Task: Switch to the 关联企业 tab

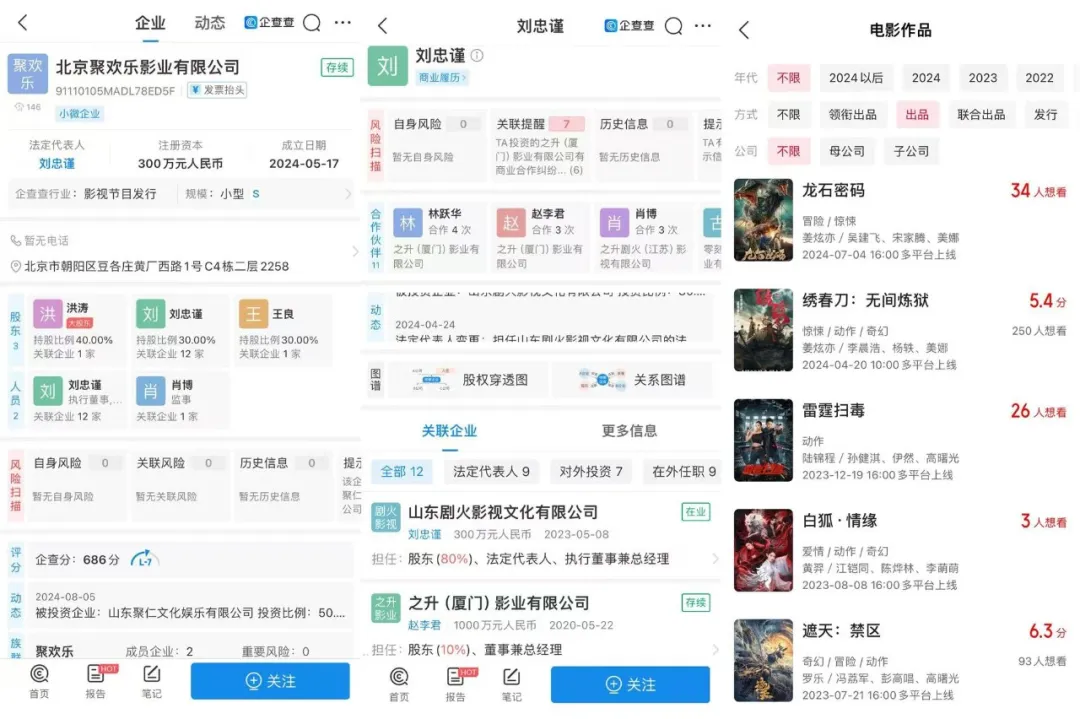Action: (x=449, y=431)
